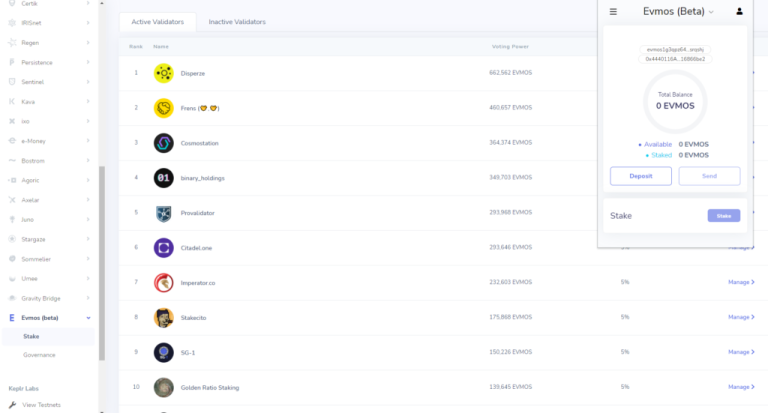Switch to the Active Validators tab
768x413 pixels.
[157, 22]
